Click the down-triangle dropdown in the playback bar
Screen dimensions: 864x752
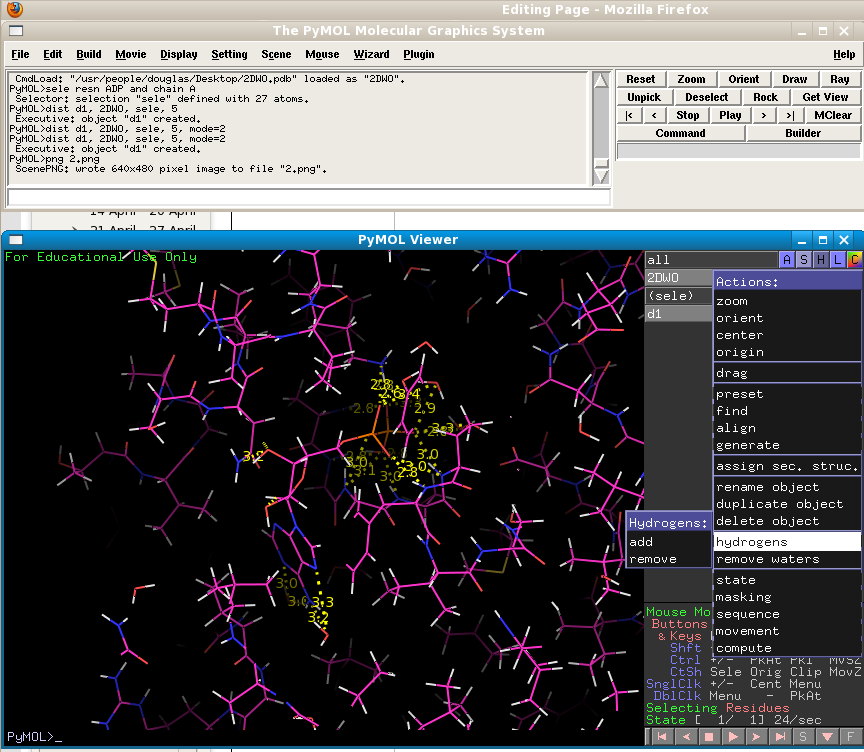[x=827, y=737]
